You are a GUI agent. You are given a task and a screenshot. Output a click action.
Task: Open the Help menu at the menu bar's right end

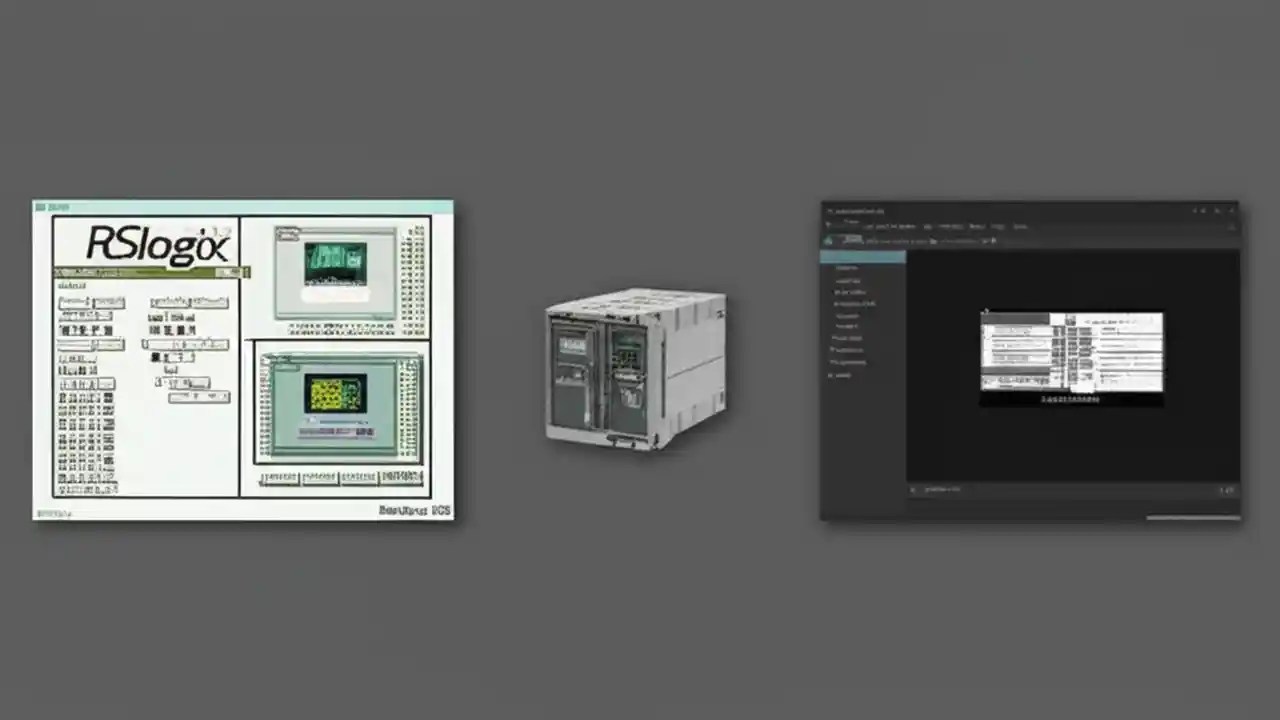(x=1020, y=226)
